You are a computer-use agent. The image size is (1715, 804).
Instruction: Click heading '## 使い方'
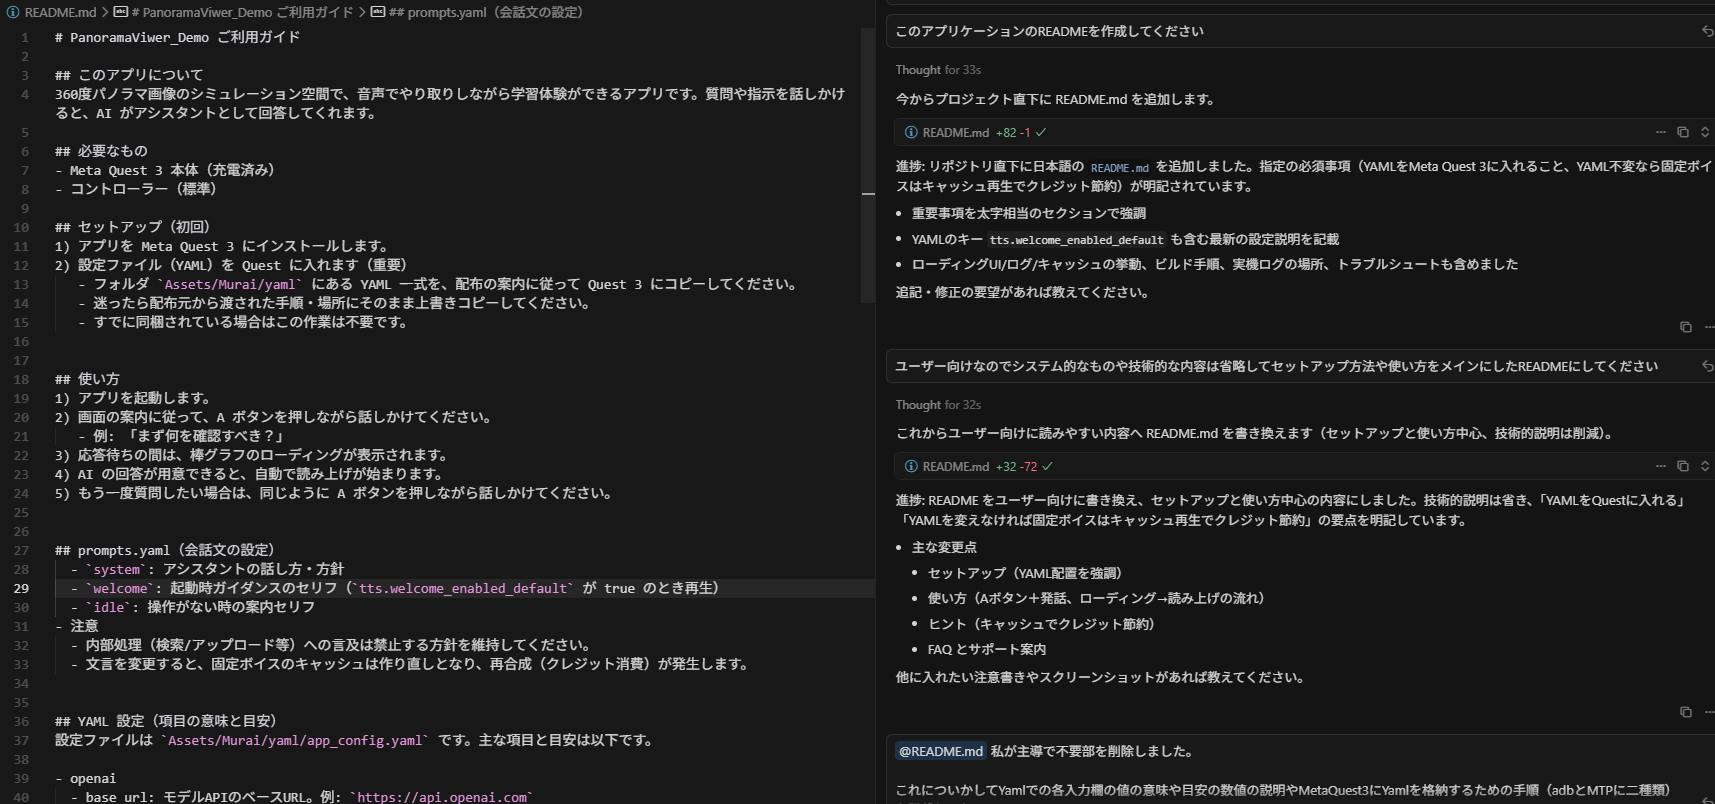click(x=87, y=379)
